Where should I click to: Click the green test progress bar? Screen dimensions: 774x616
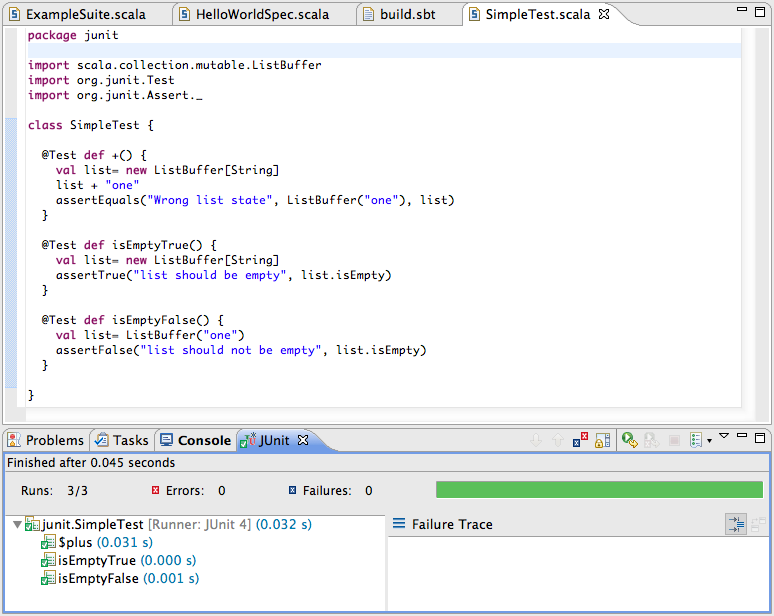click(x=599, y=490)
